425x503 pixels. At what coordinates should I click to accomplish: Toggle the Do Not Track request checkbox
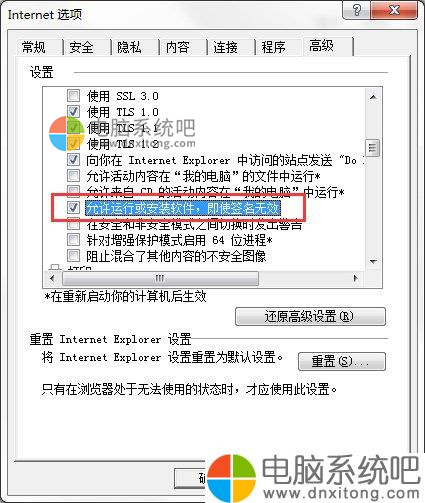[x=73, y=160]
